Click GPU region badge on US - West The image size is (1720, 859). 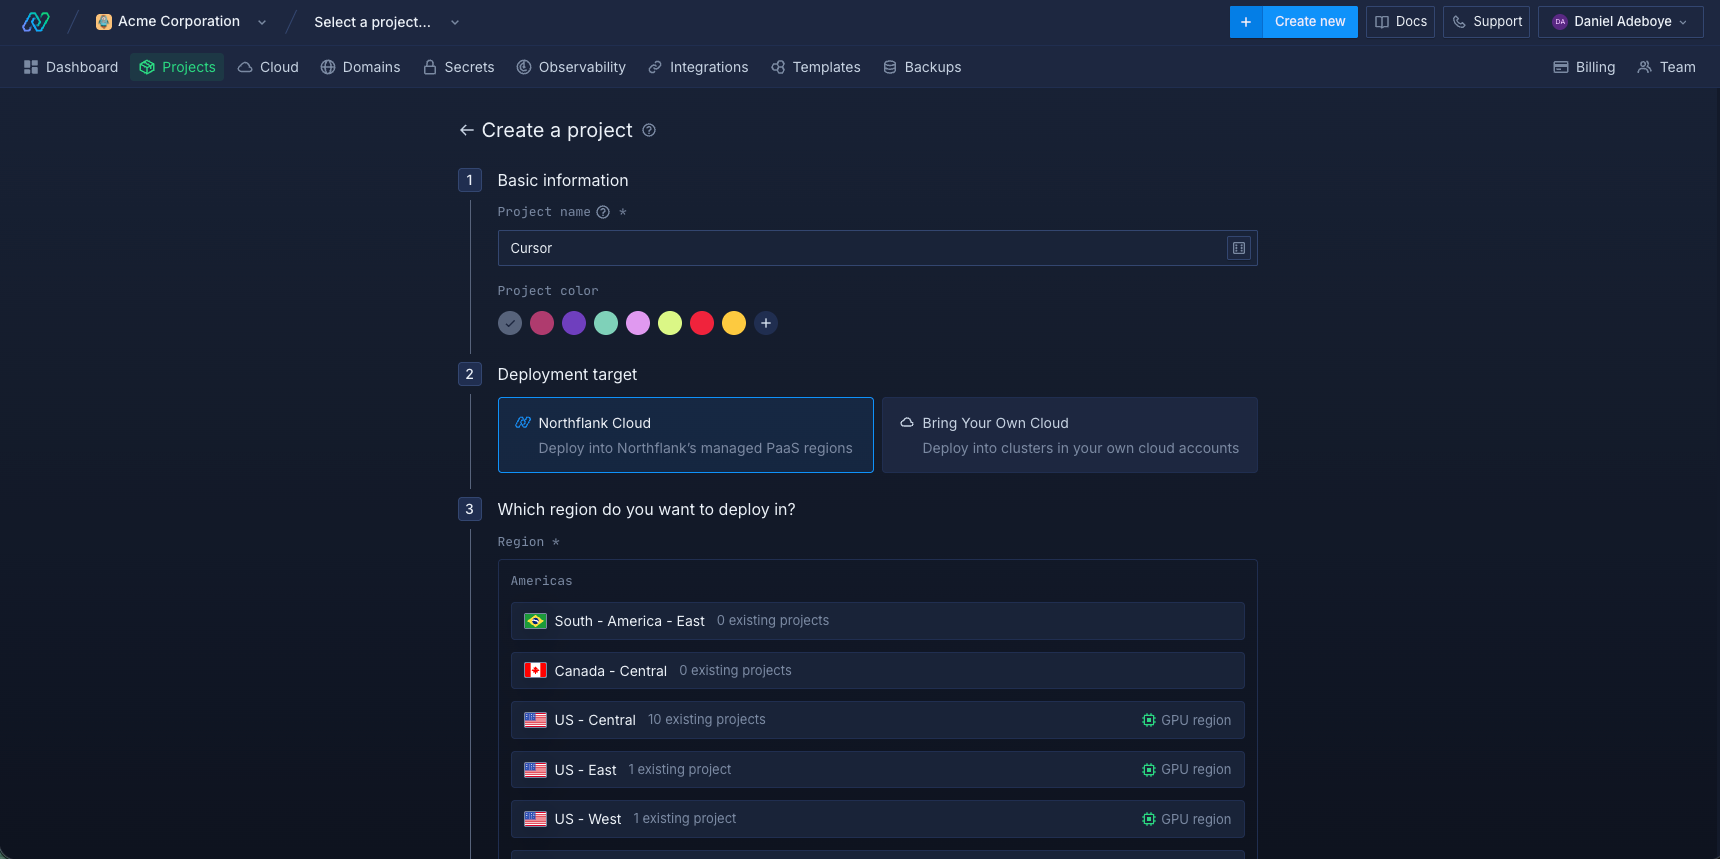1187,819
